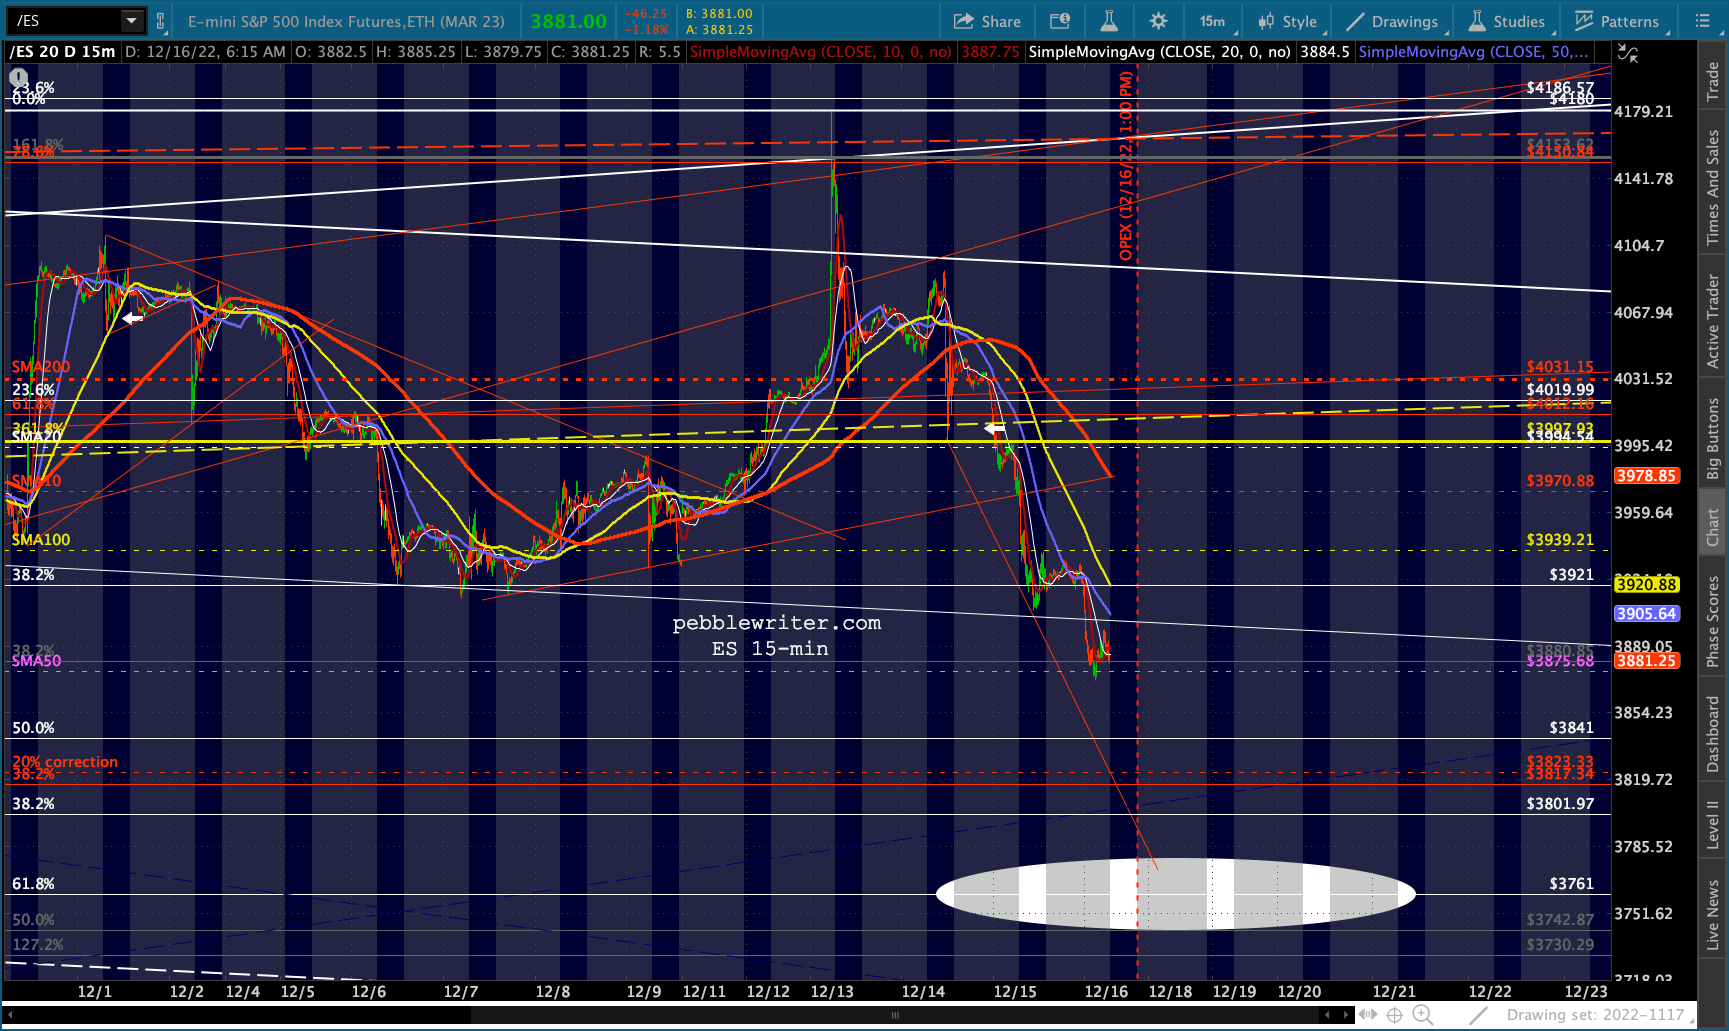Viewport: 1729px width, 1031px height.
Task: Open the Live News side tab
Action: click(1713, 914)
